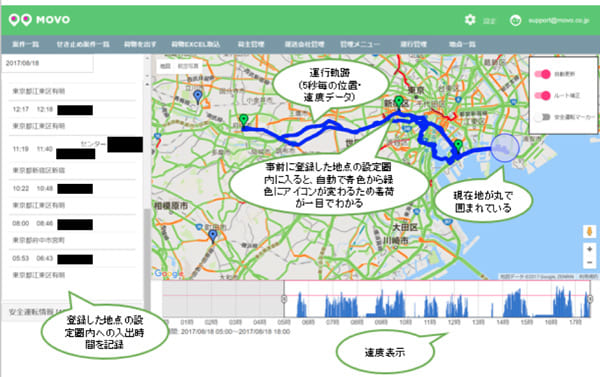Switch map to 航空写真 view
600x377 pixels.
tap(188, 66)
